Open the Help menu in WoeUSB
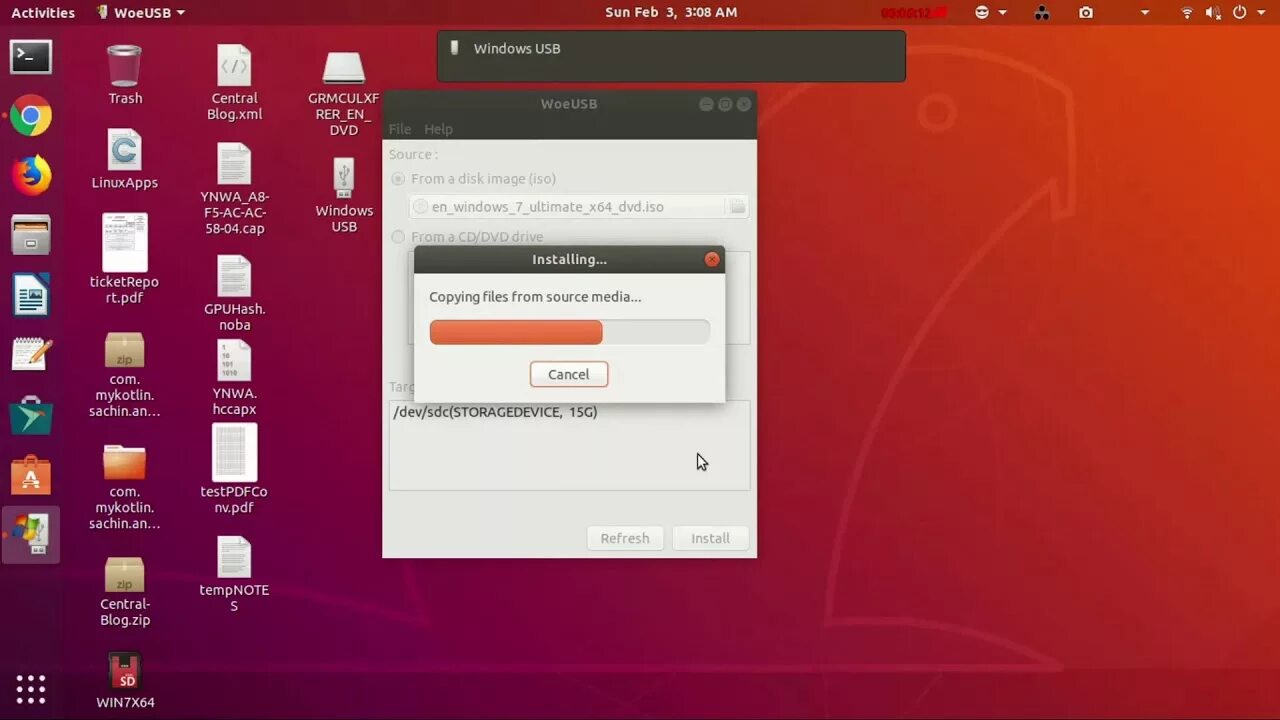The width and height of the screenshot is (1280, 720). [x=438, y=129]
